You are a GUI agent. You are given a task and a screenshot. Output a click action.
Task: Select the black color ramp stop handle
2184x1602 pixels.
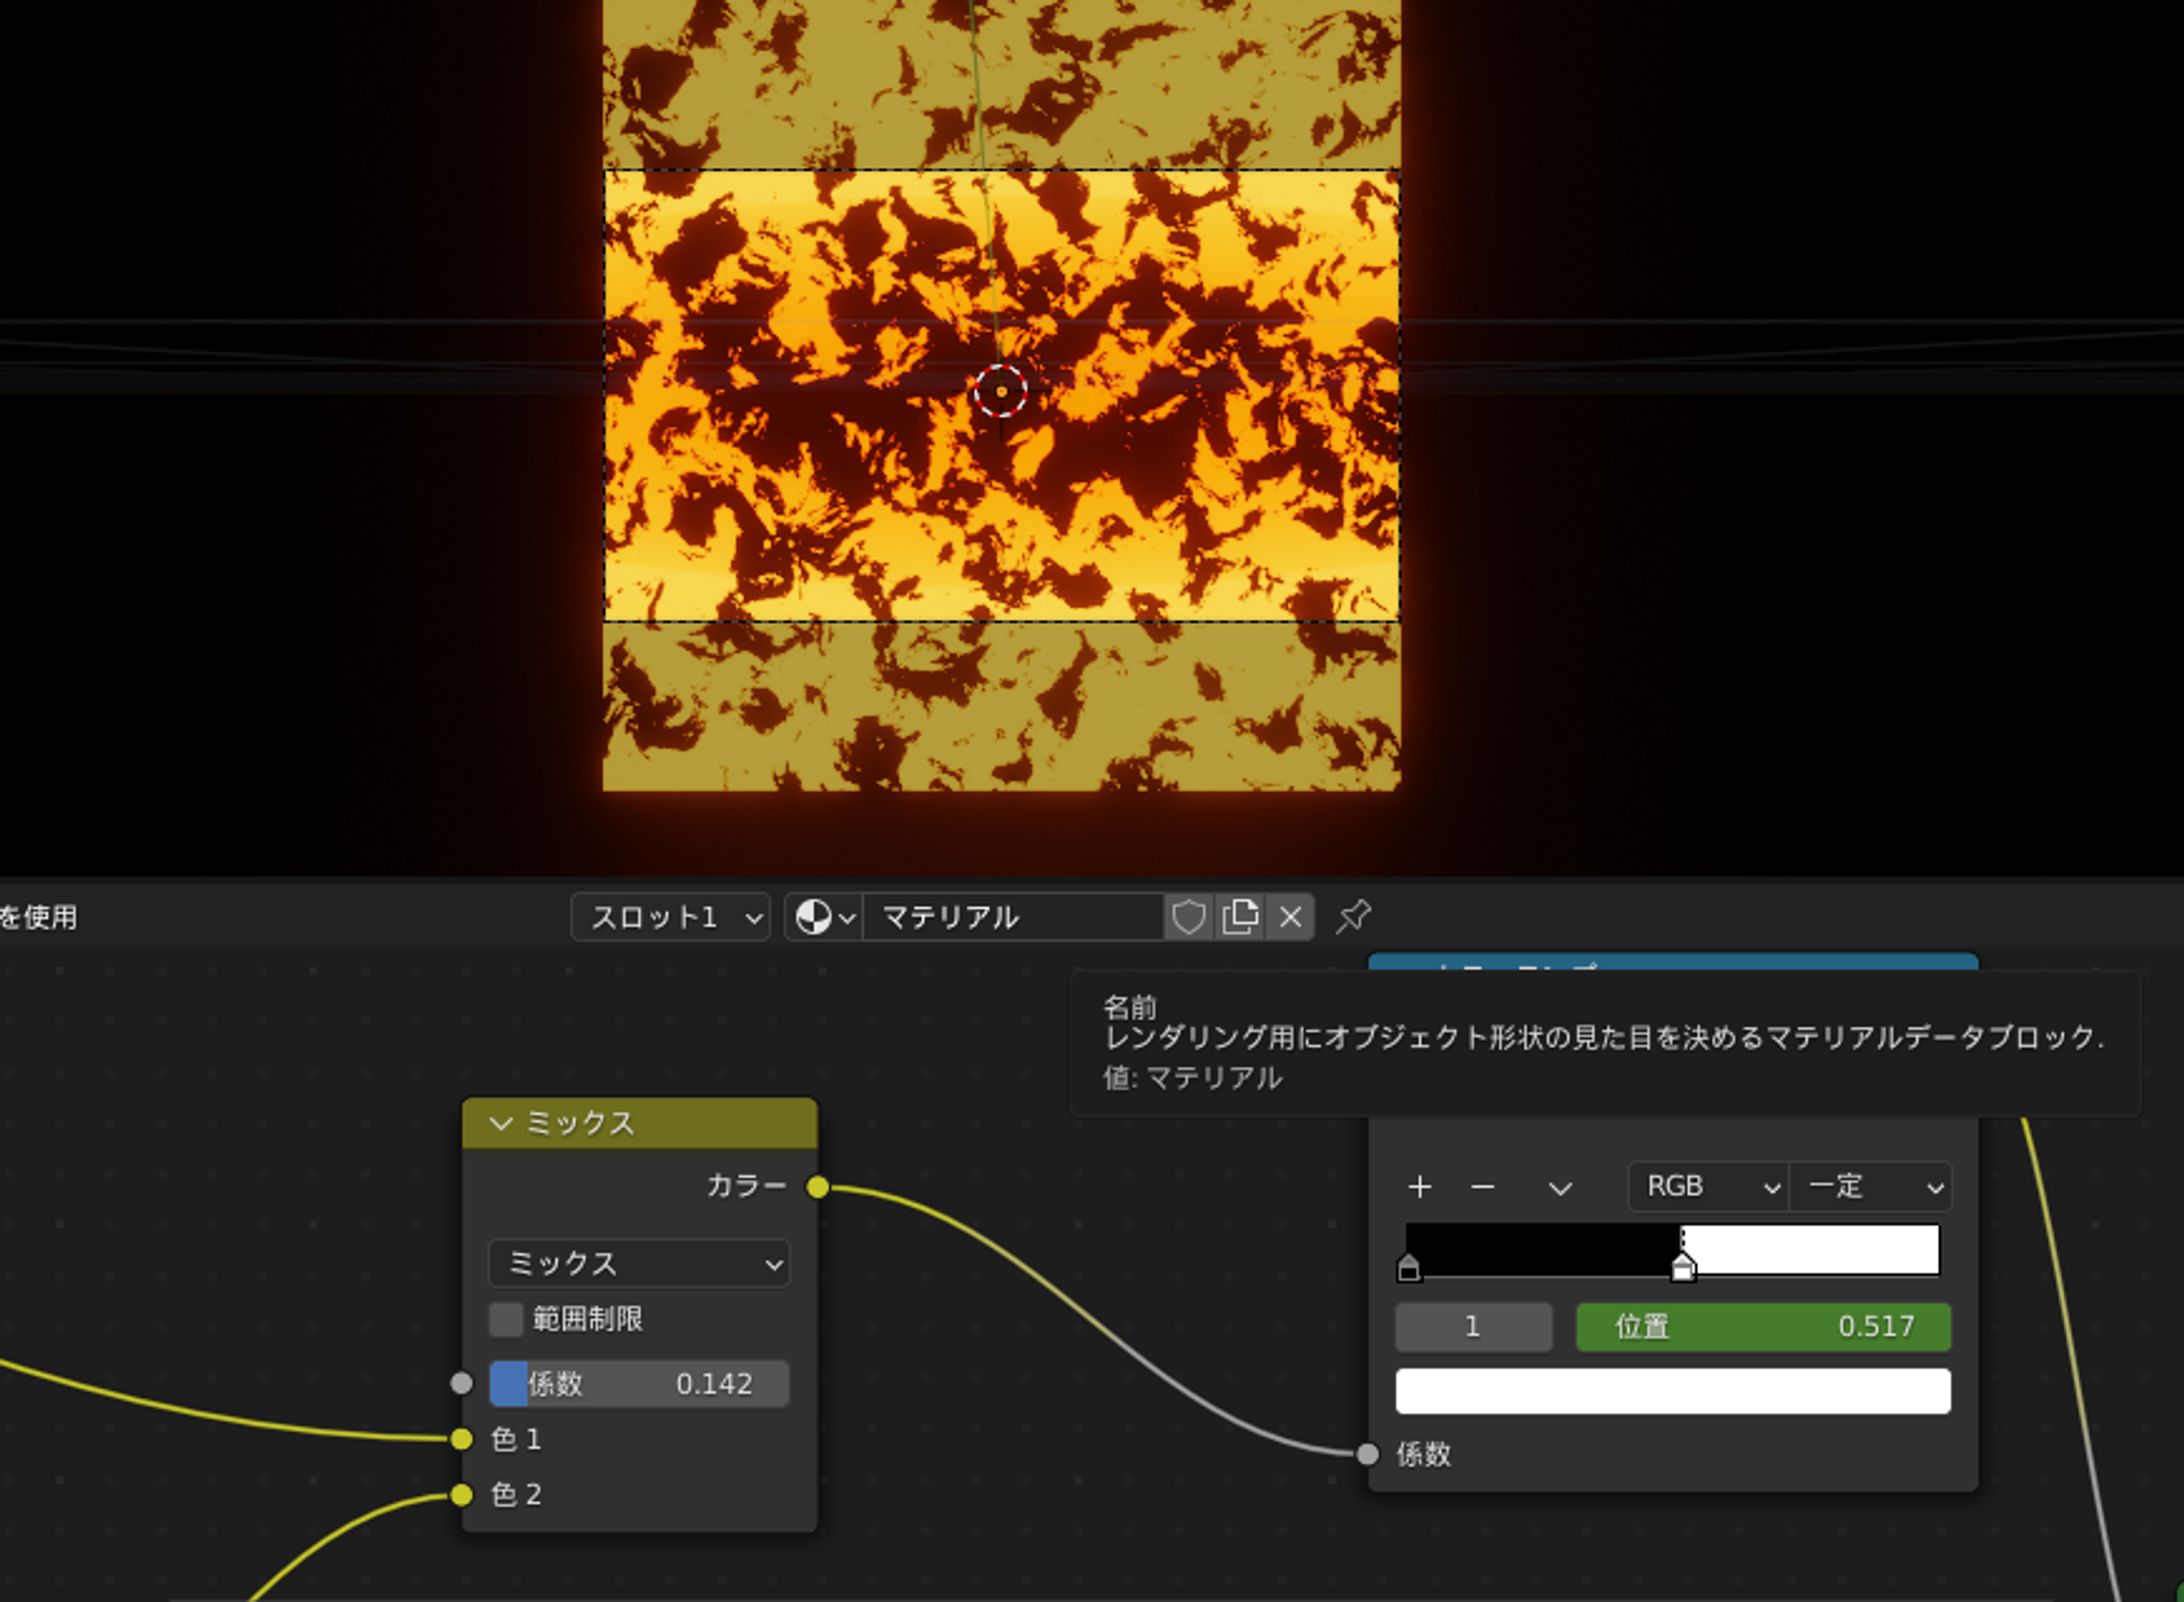click(x=1408, y=1268)
